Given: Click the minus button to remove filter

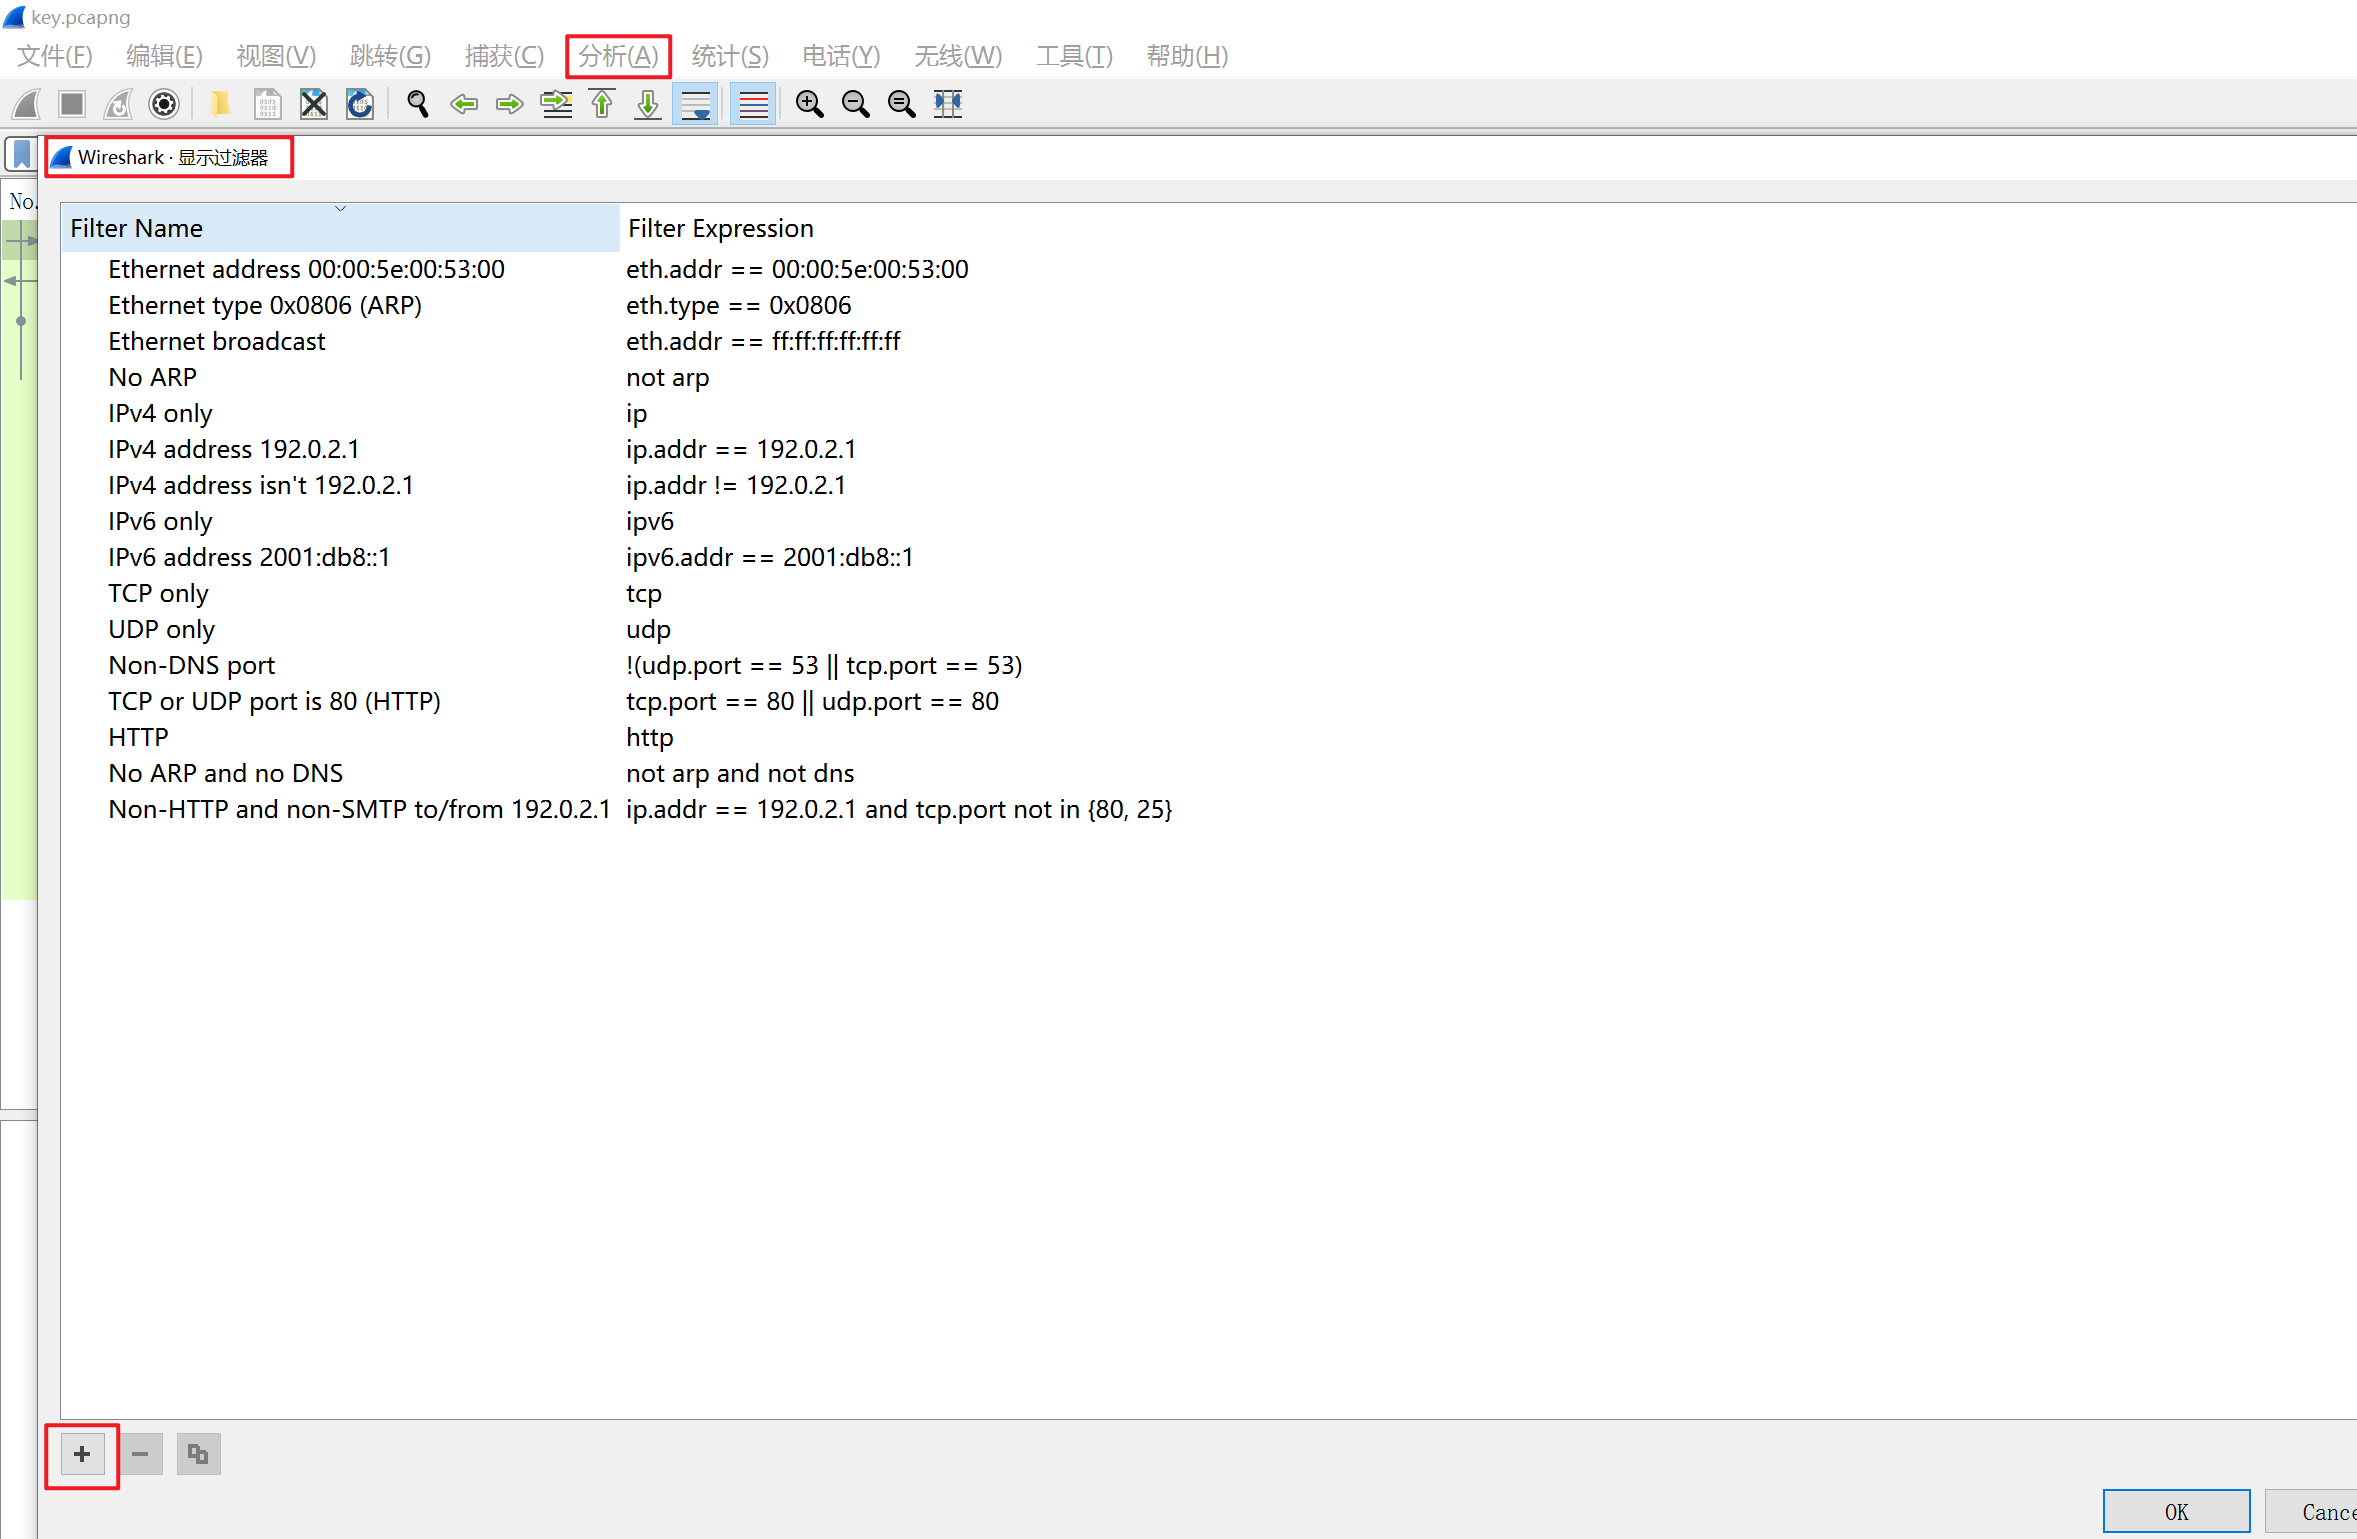Looking at the screenshot, I should 140,1454.
